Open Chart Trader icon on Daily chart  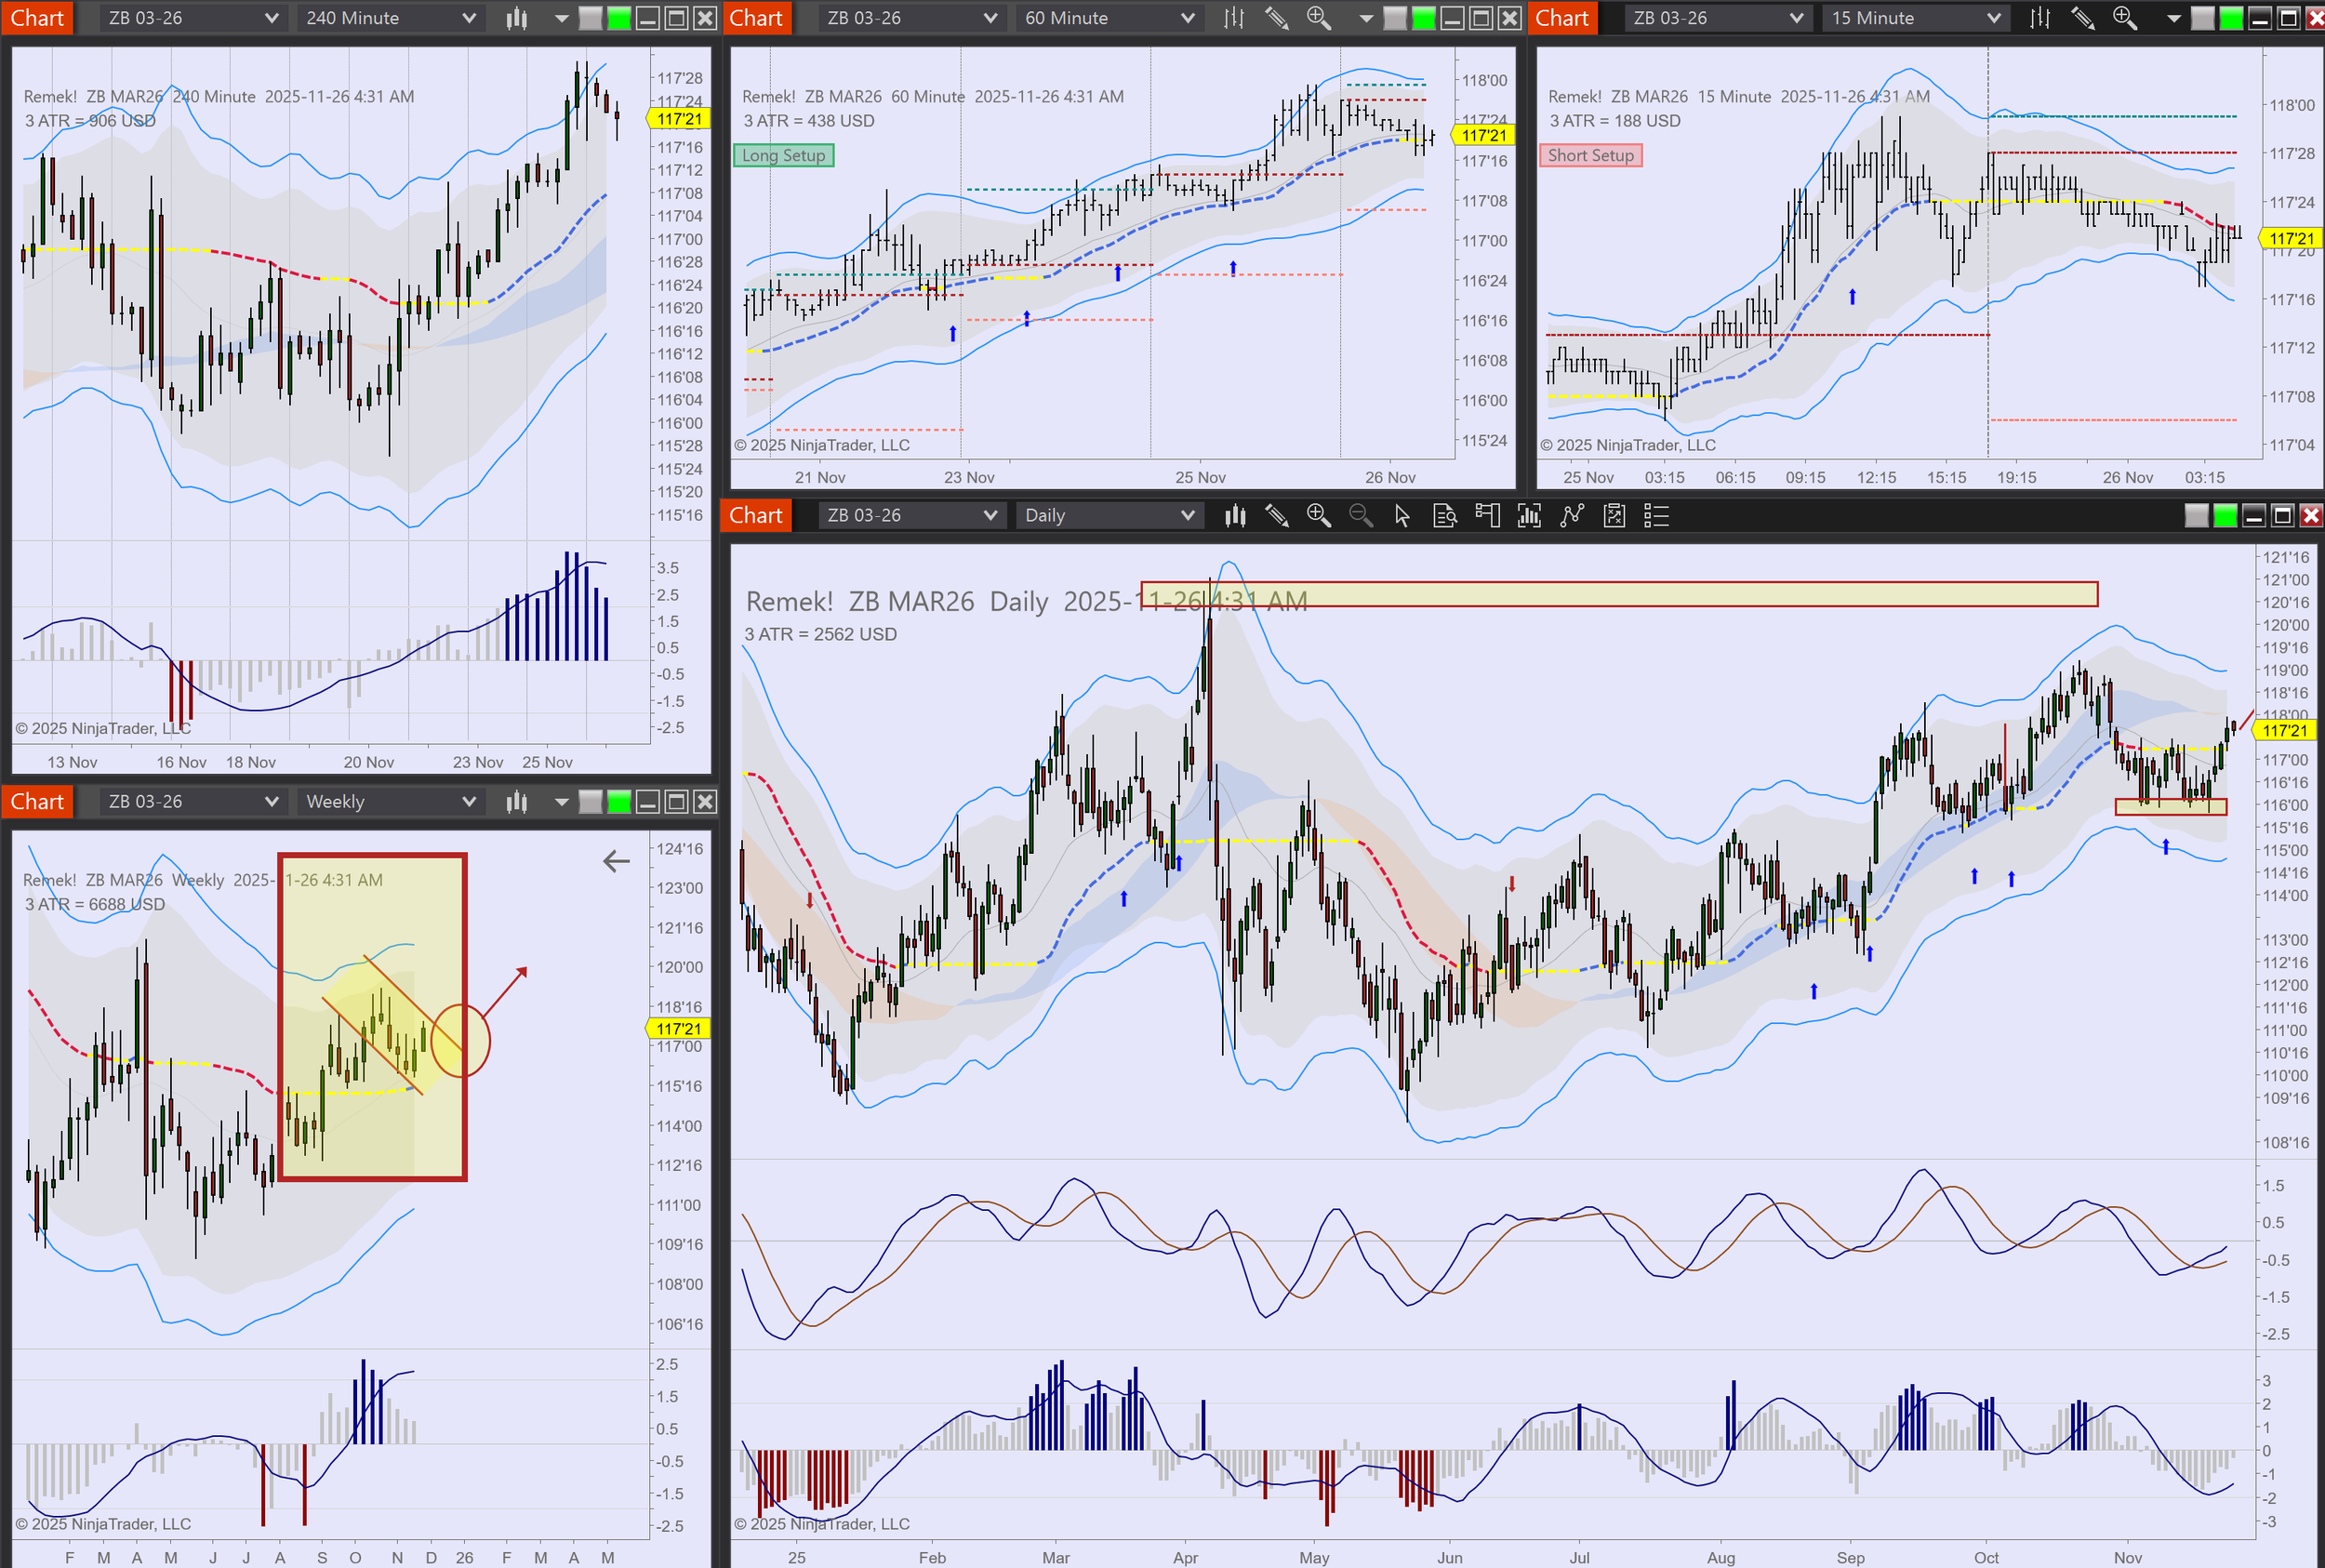1487,515
